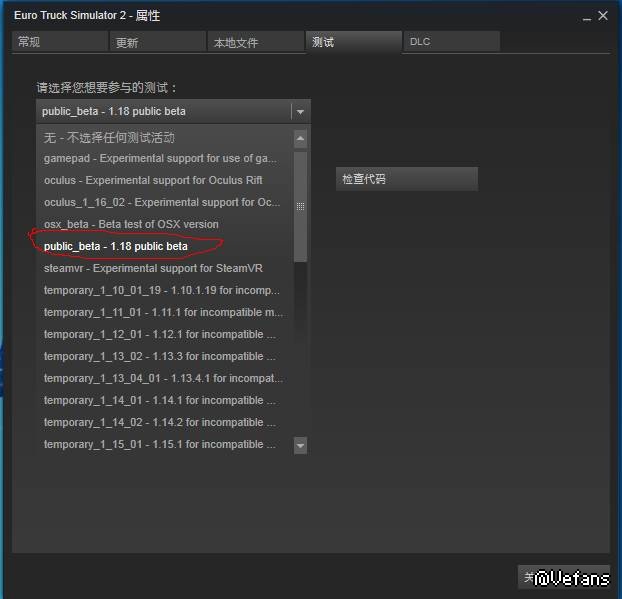The width and height of the screenshot is (622, 599).
Task: Choose temporary_1_13_02 beta entry
Action: coord(165,356)
